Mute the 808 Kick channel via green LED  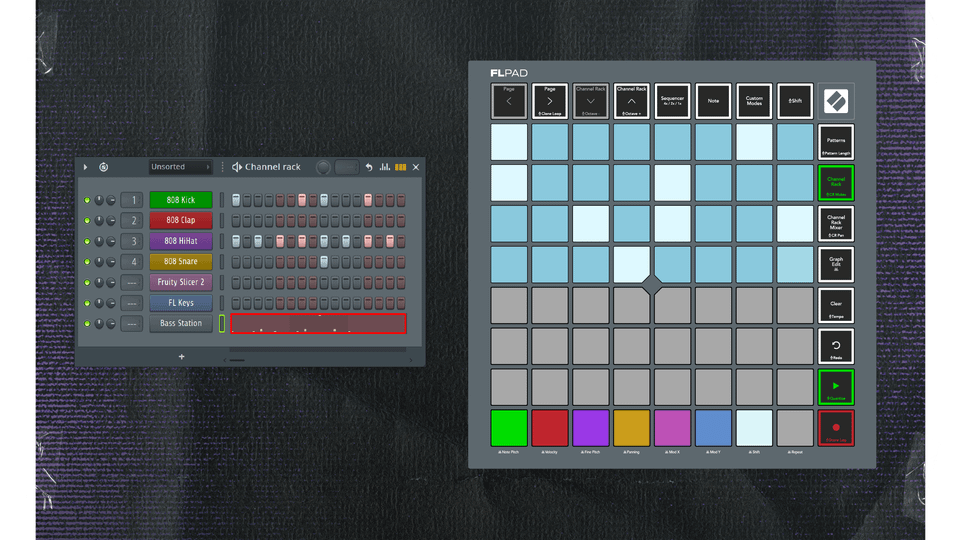87,200
